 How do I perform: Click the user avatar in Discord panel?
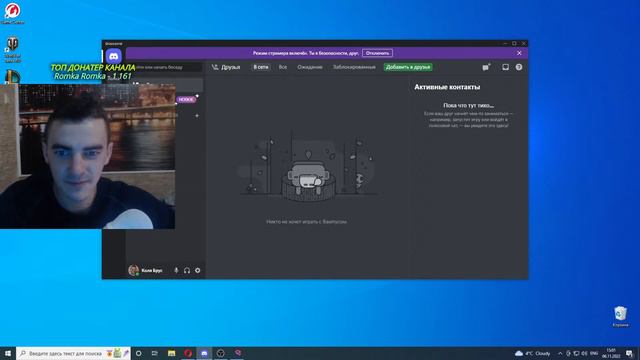click(133, 270)
